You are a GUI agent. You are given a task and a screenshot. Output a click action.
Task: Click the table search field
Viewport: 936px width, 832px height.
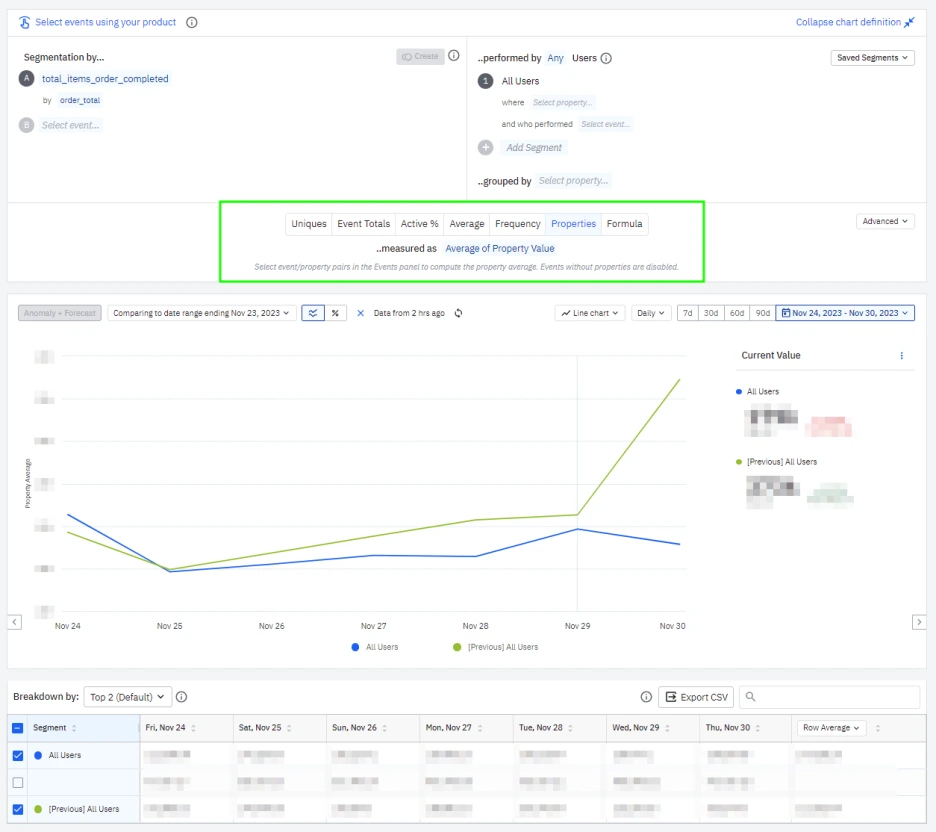(830, 697)
